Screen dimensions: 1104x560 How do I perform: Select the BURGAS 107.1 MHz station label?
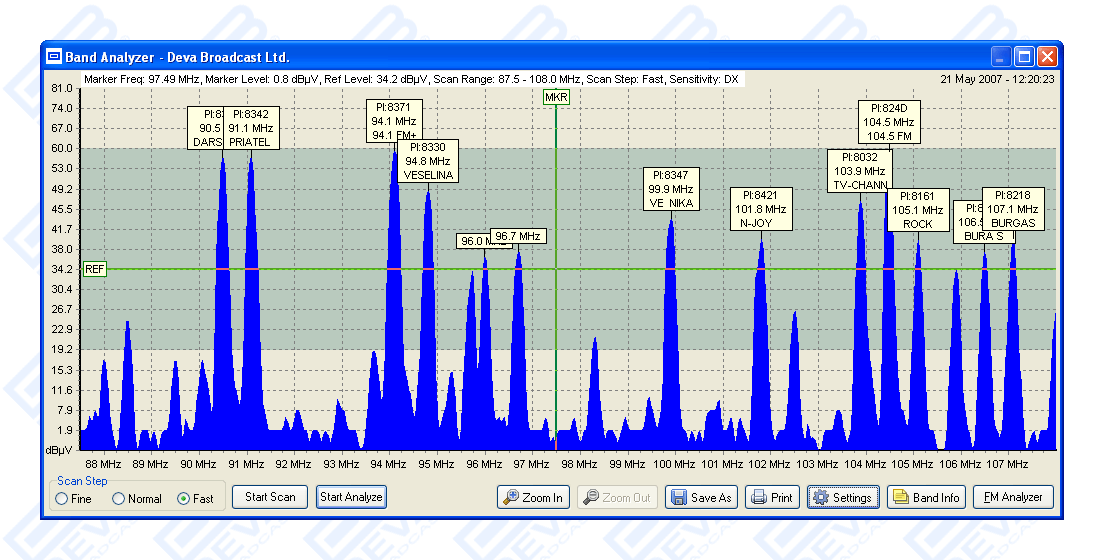tap(1013, 209)
